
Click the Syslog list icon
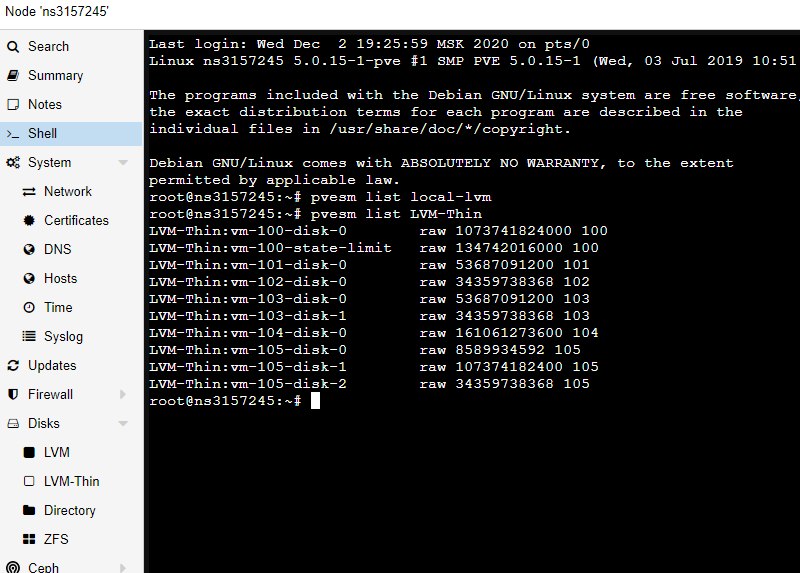(29, 336)
